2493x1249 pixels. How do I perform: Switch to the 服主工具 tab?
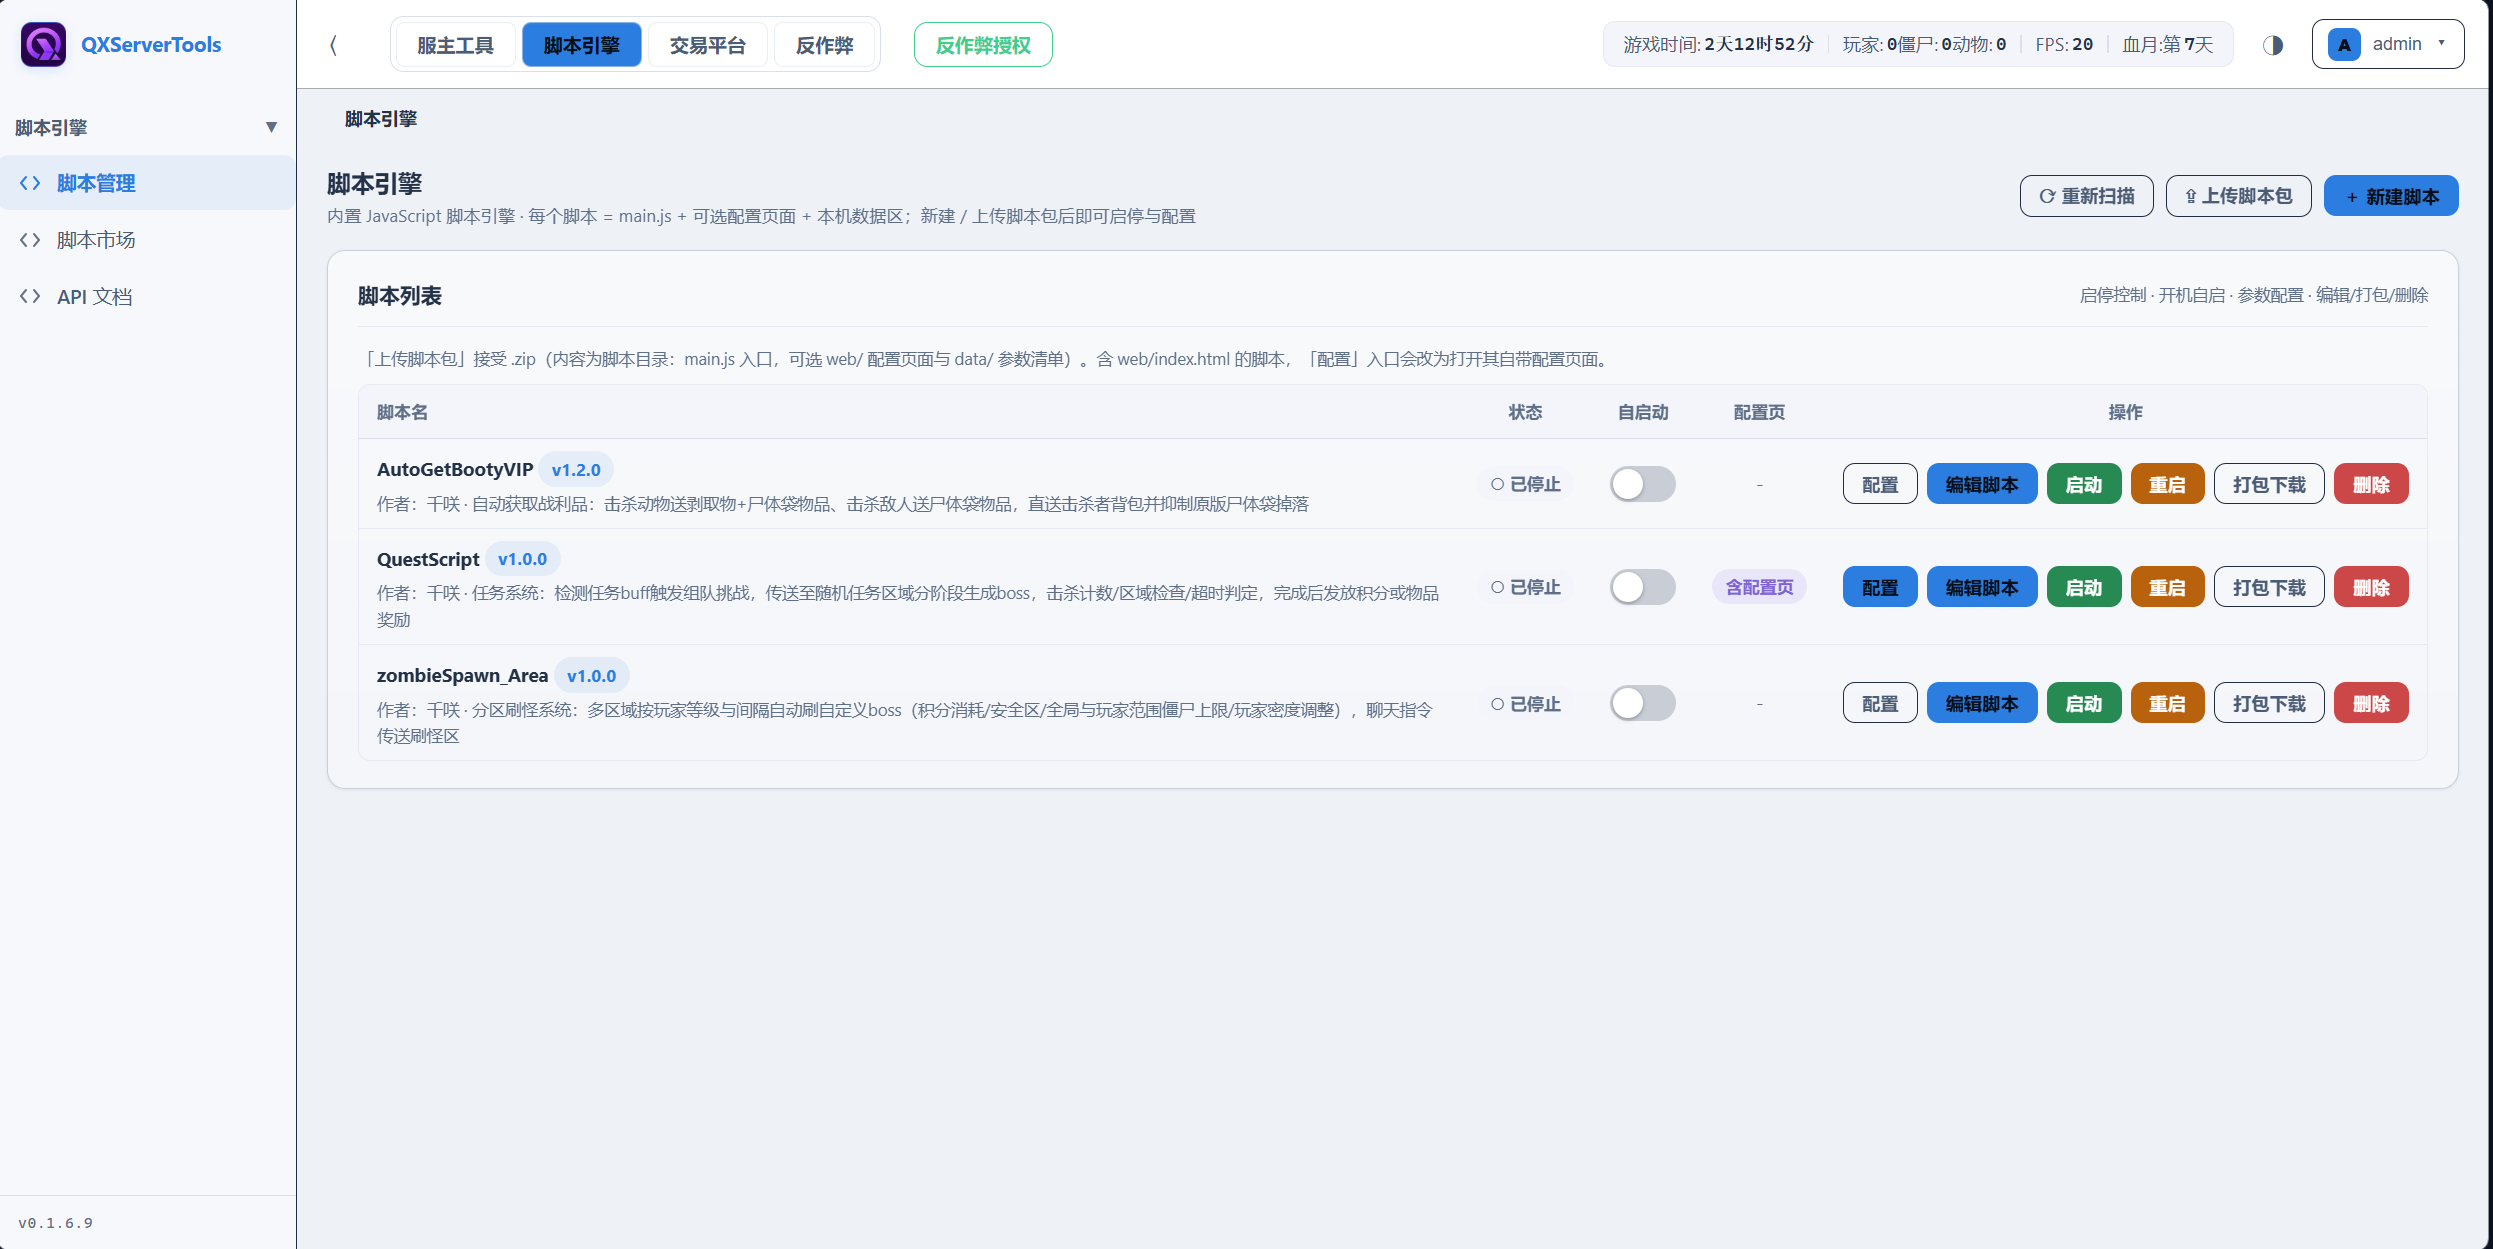click(455, 45)
